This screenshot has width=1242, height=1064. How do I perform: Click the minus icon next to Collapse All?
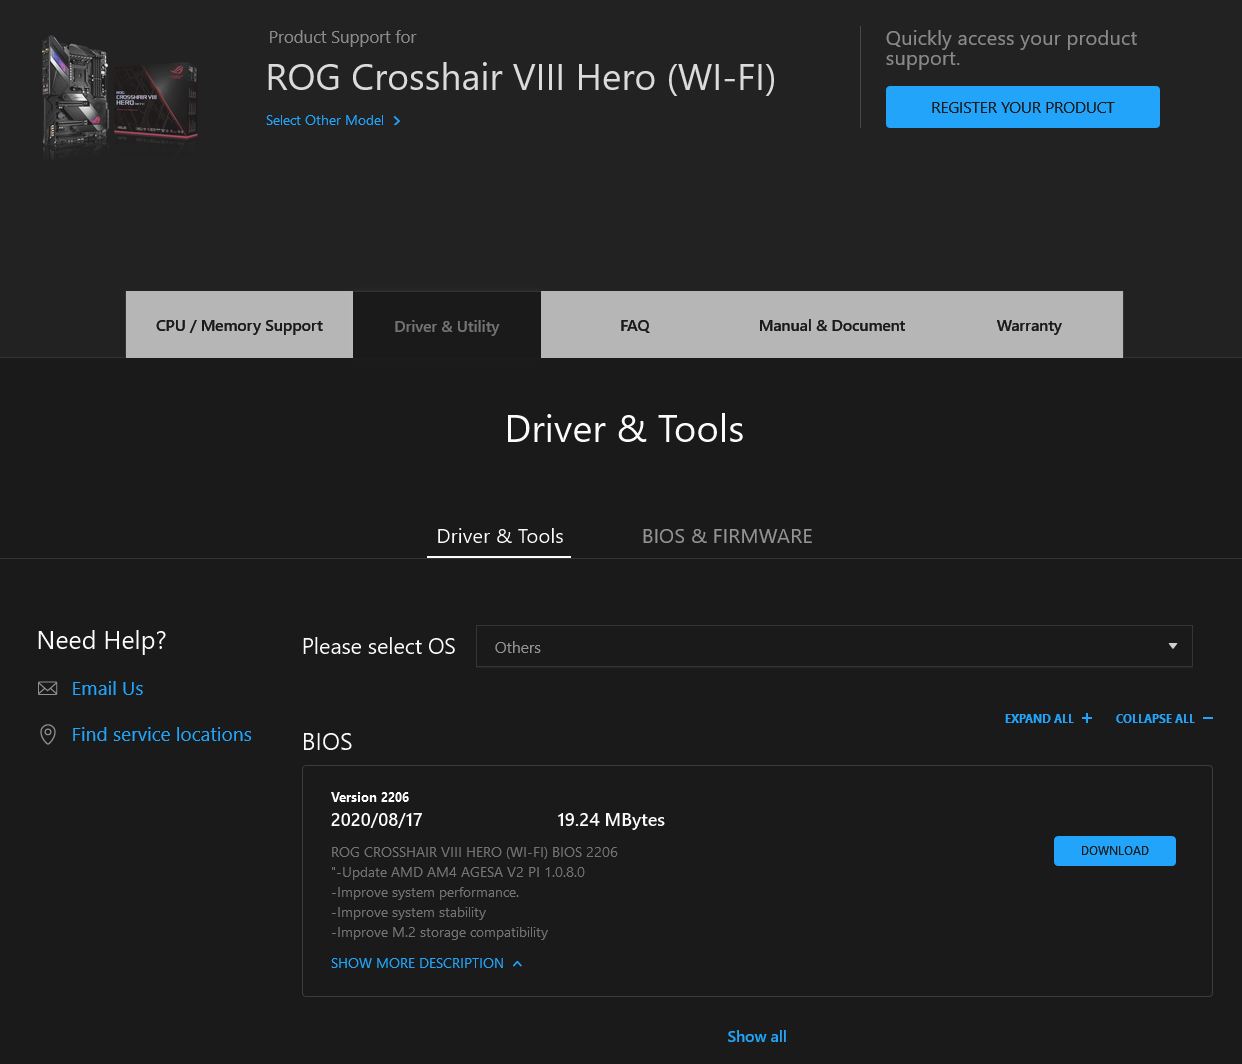click(1208, 718)
